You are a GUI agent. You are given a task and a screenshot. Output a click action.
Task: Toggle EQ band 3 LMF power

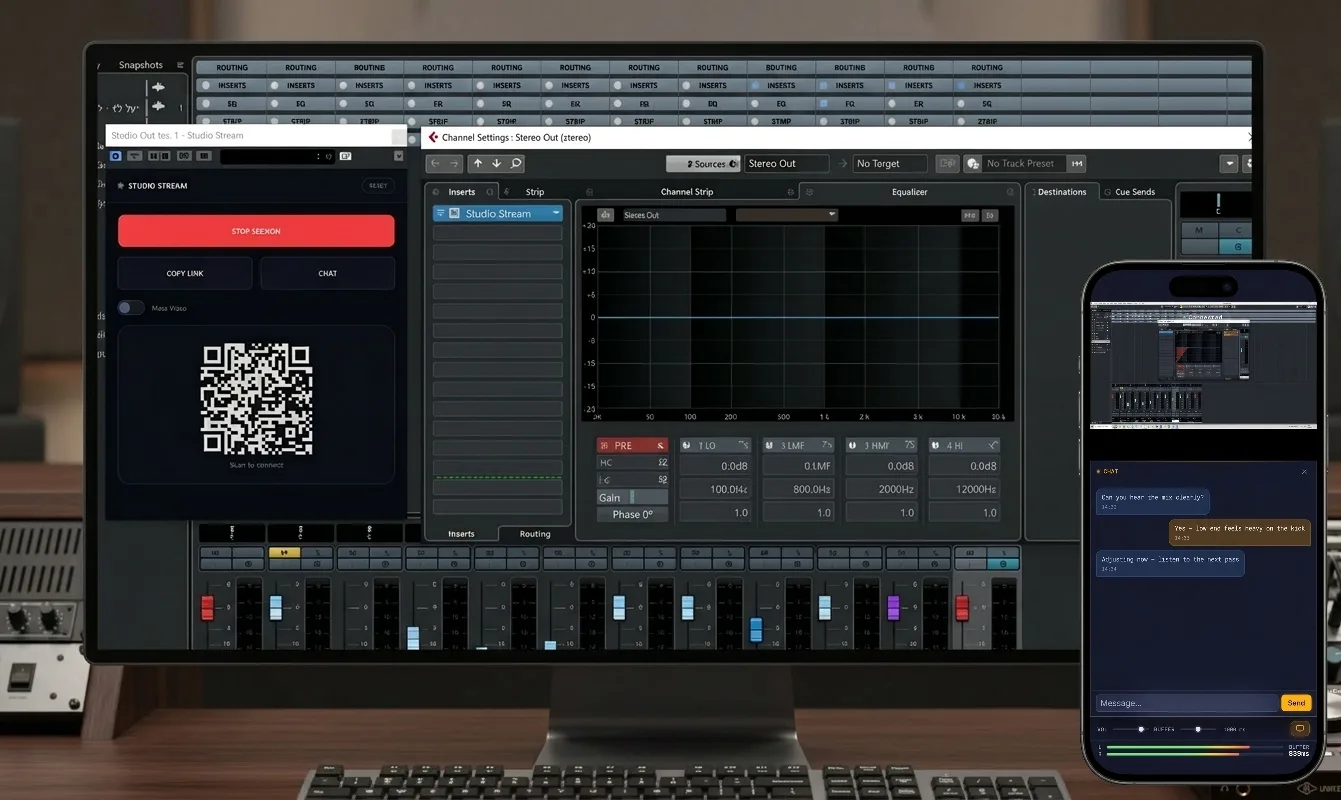point(770,445)
